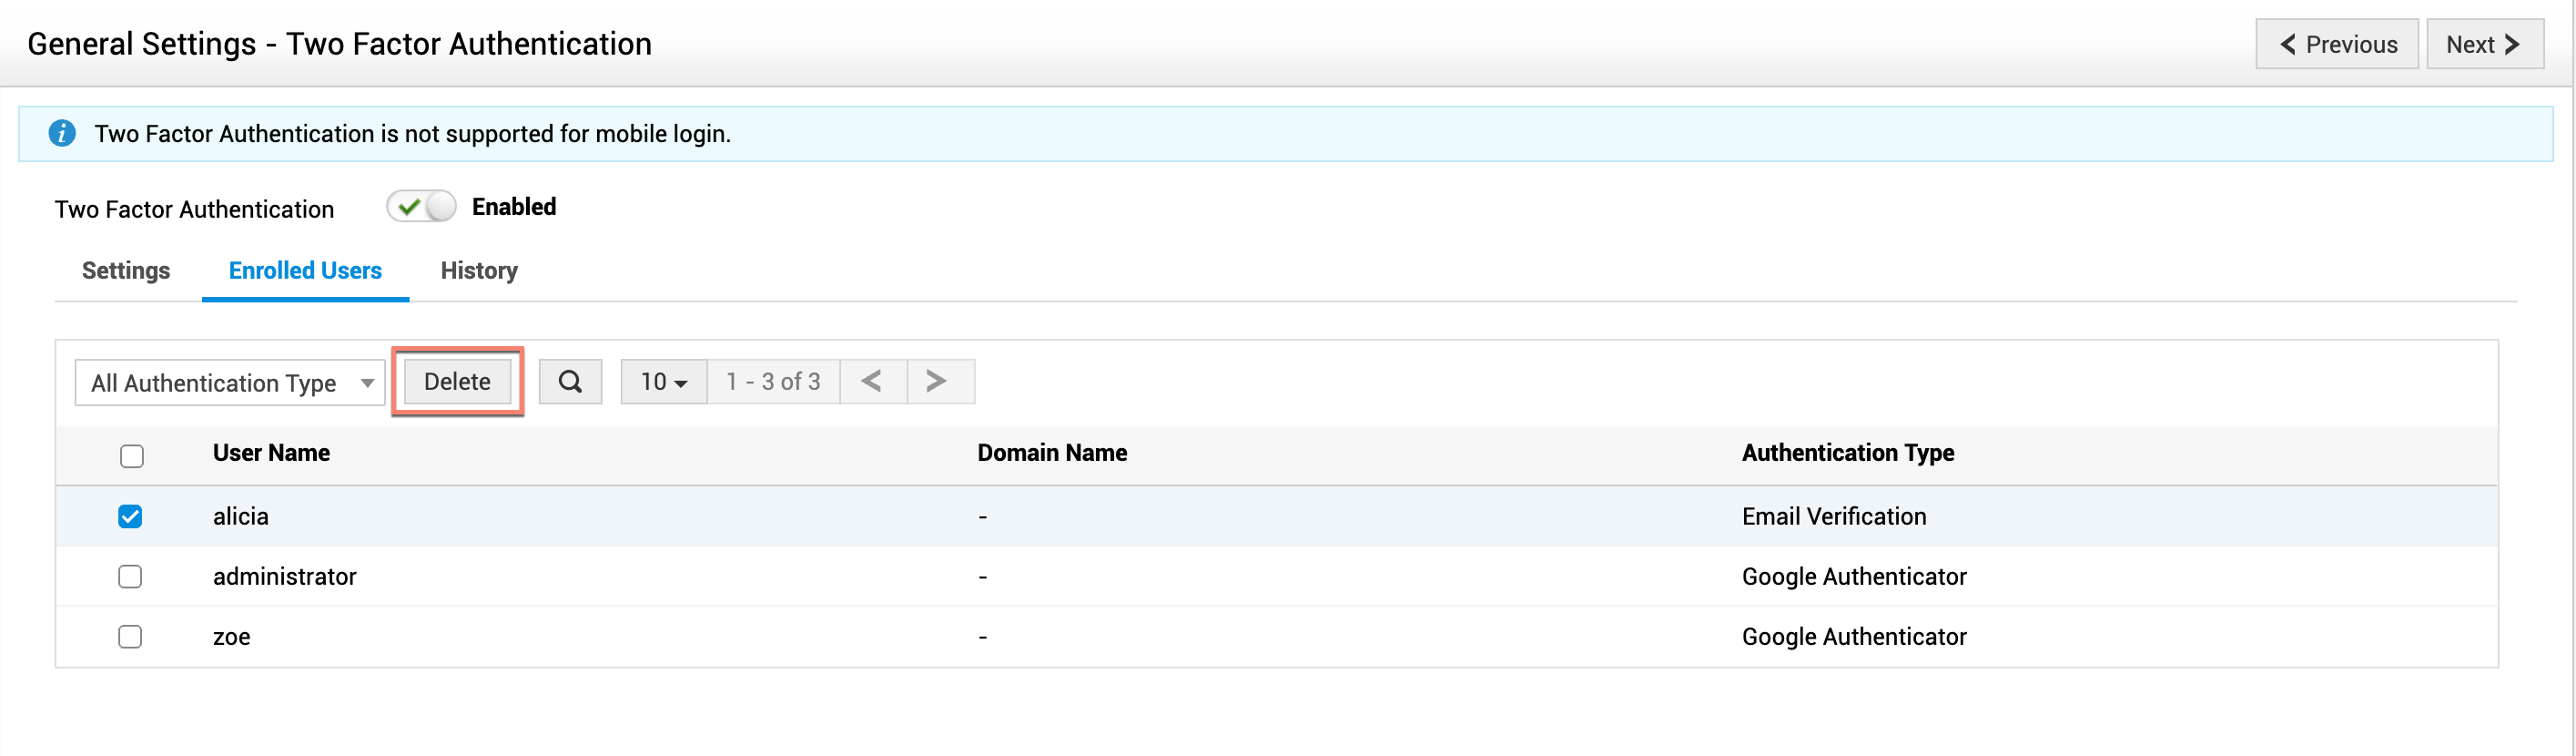
Task: Open the All Authentication Type dropdown
Action: tap(230, 383)
